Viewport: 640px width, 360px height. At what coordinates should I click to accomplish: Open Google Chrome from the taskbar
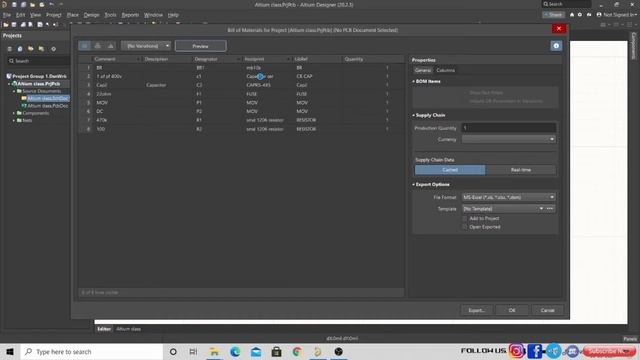[x=297, y=351]
